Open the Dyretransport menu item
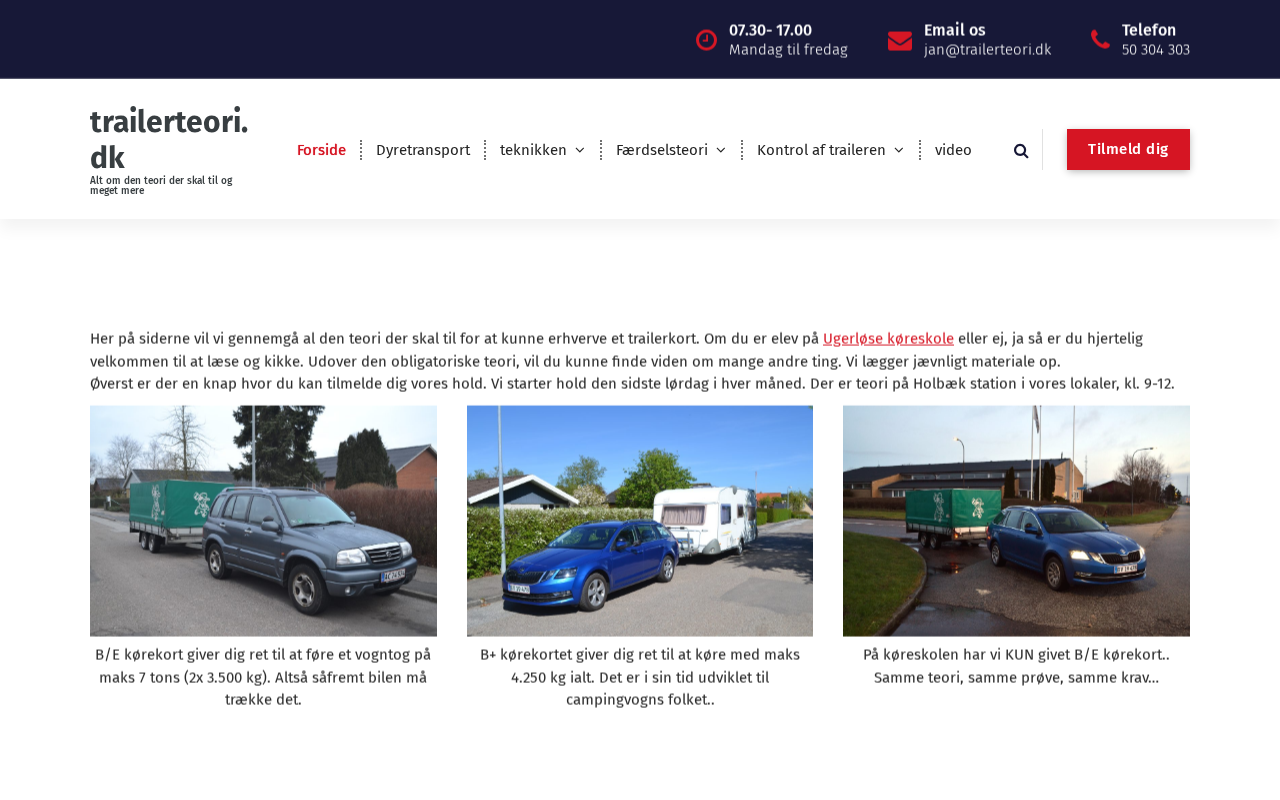The height and width of the screenshot is (800, 1280). pos(423,150)
